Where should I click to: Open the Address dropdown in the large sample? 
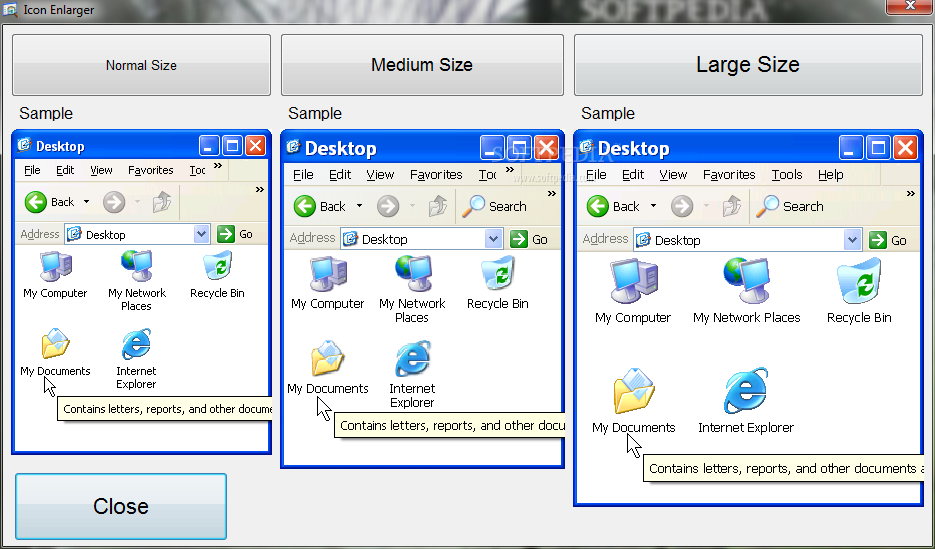[852, 240]
